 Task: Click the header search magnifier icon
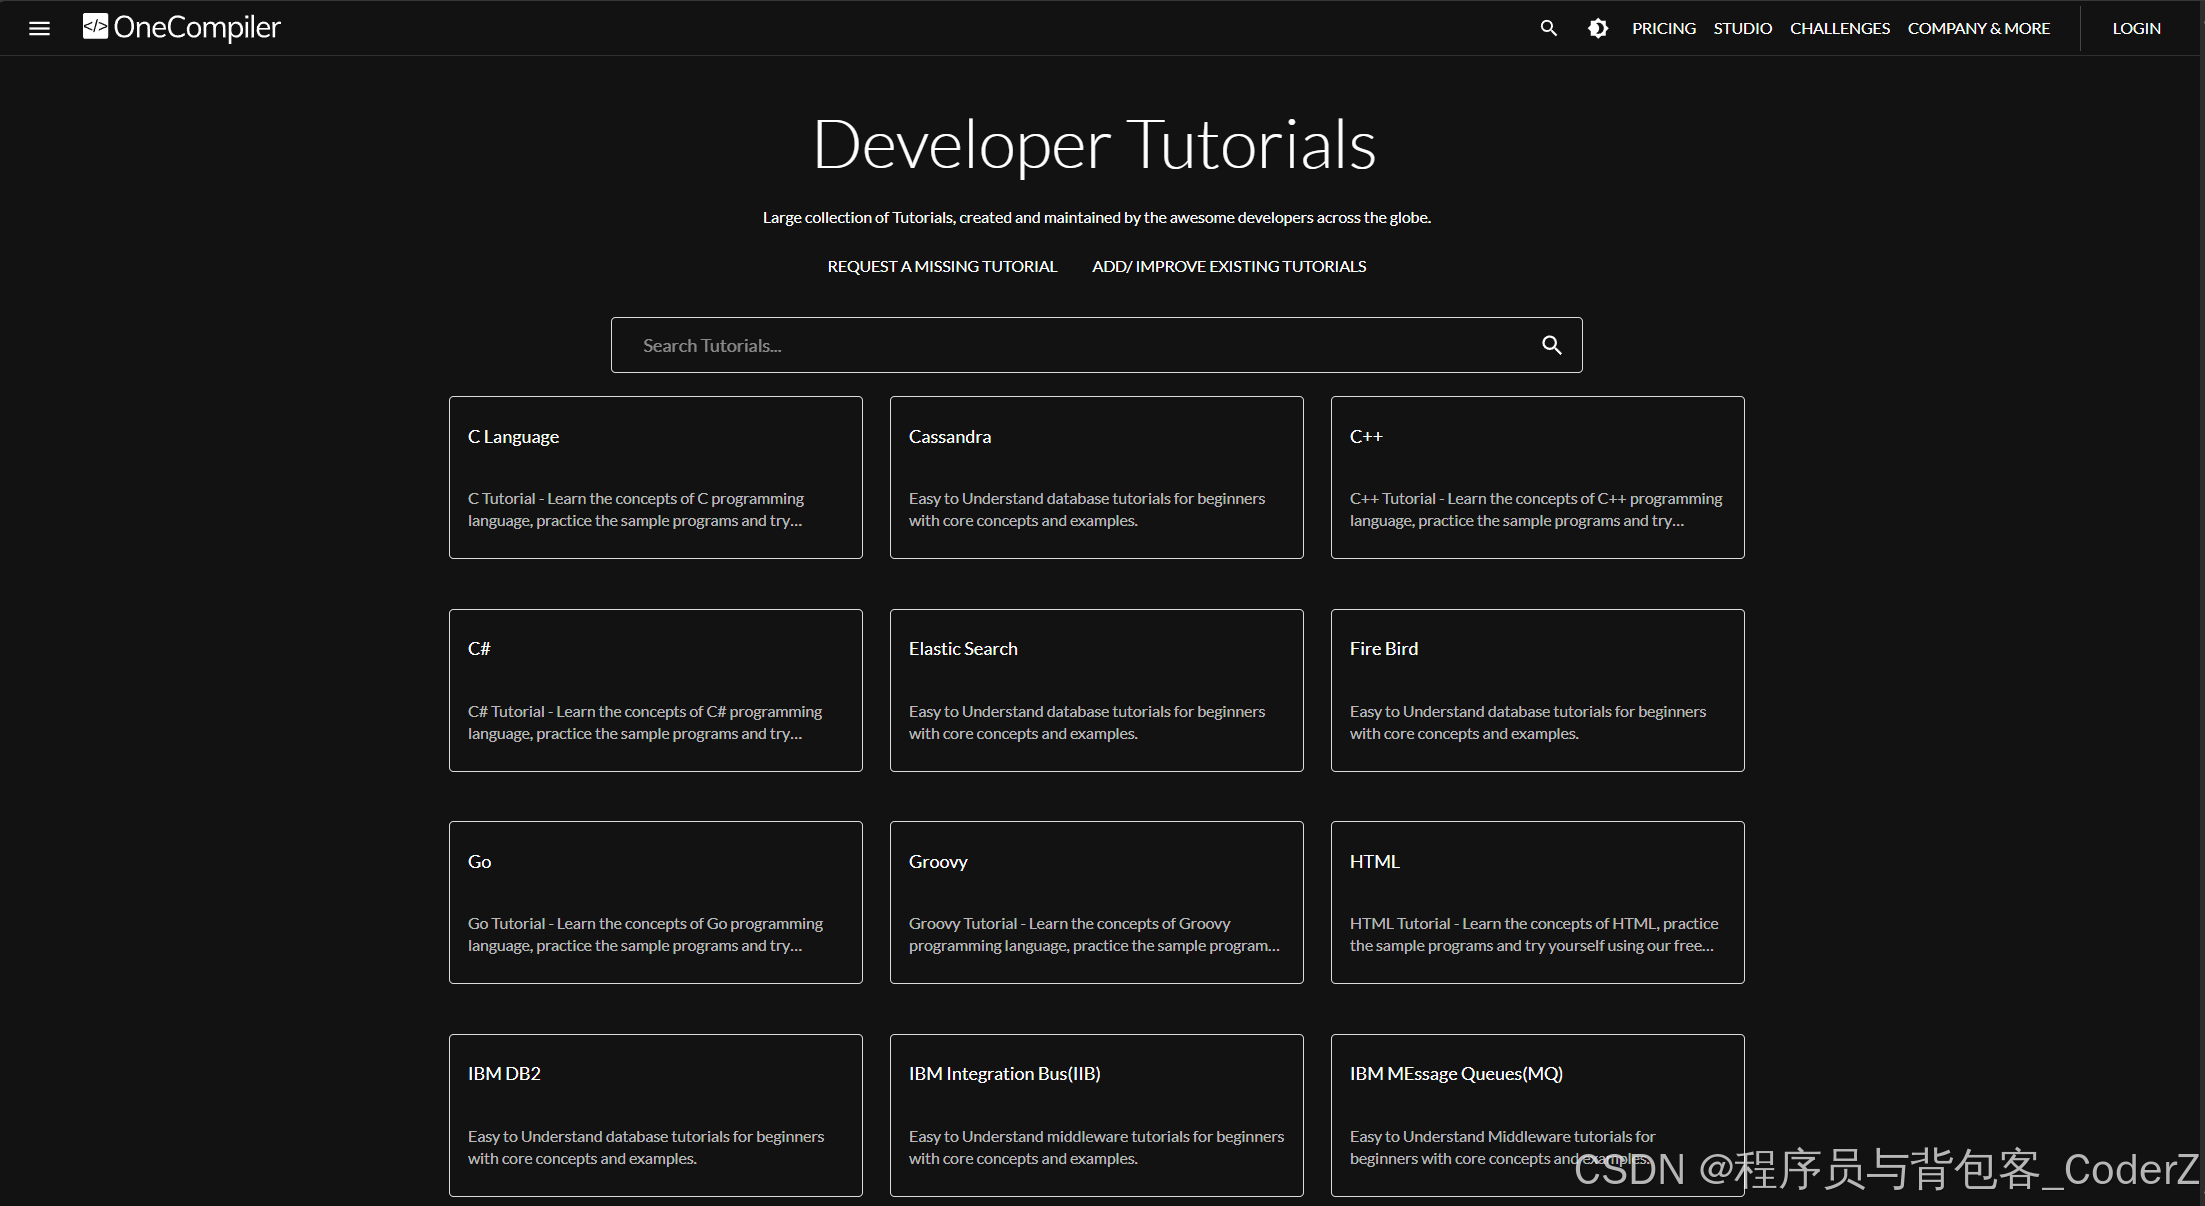point(1548,28)
